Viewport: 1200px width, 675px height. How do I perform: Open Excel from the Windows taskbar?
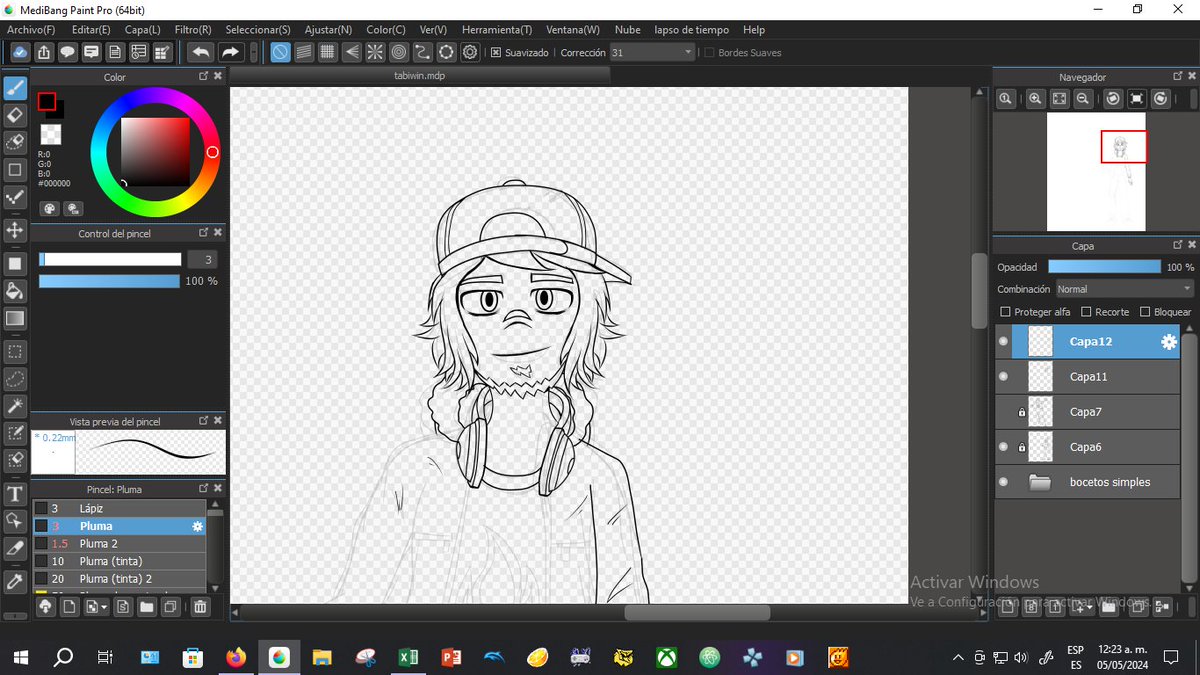pyautogui.click(x=408, y=657)
